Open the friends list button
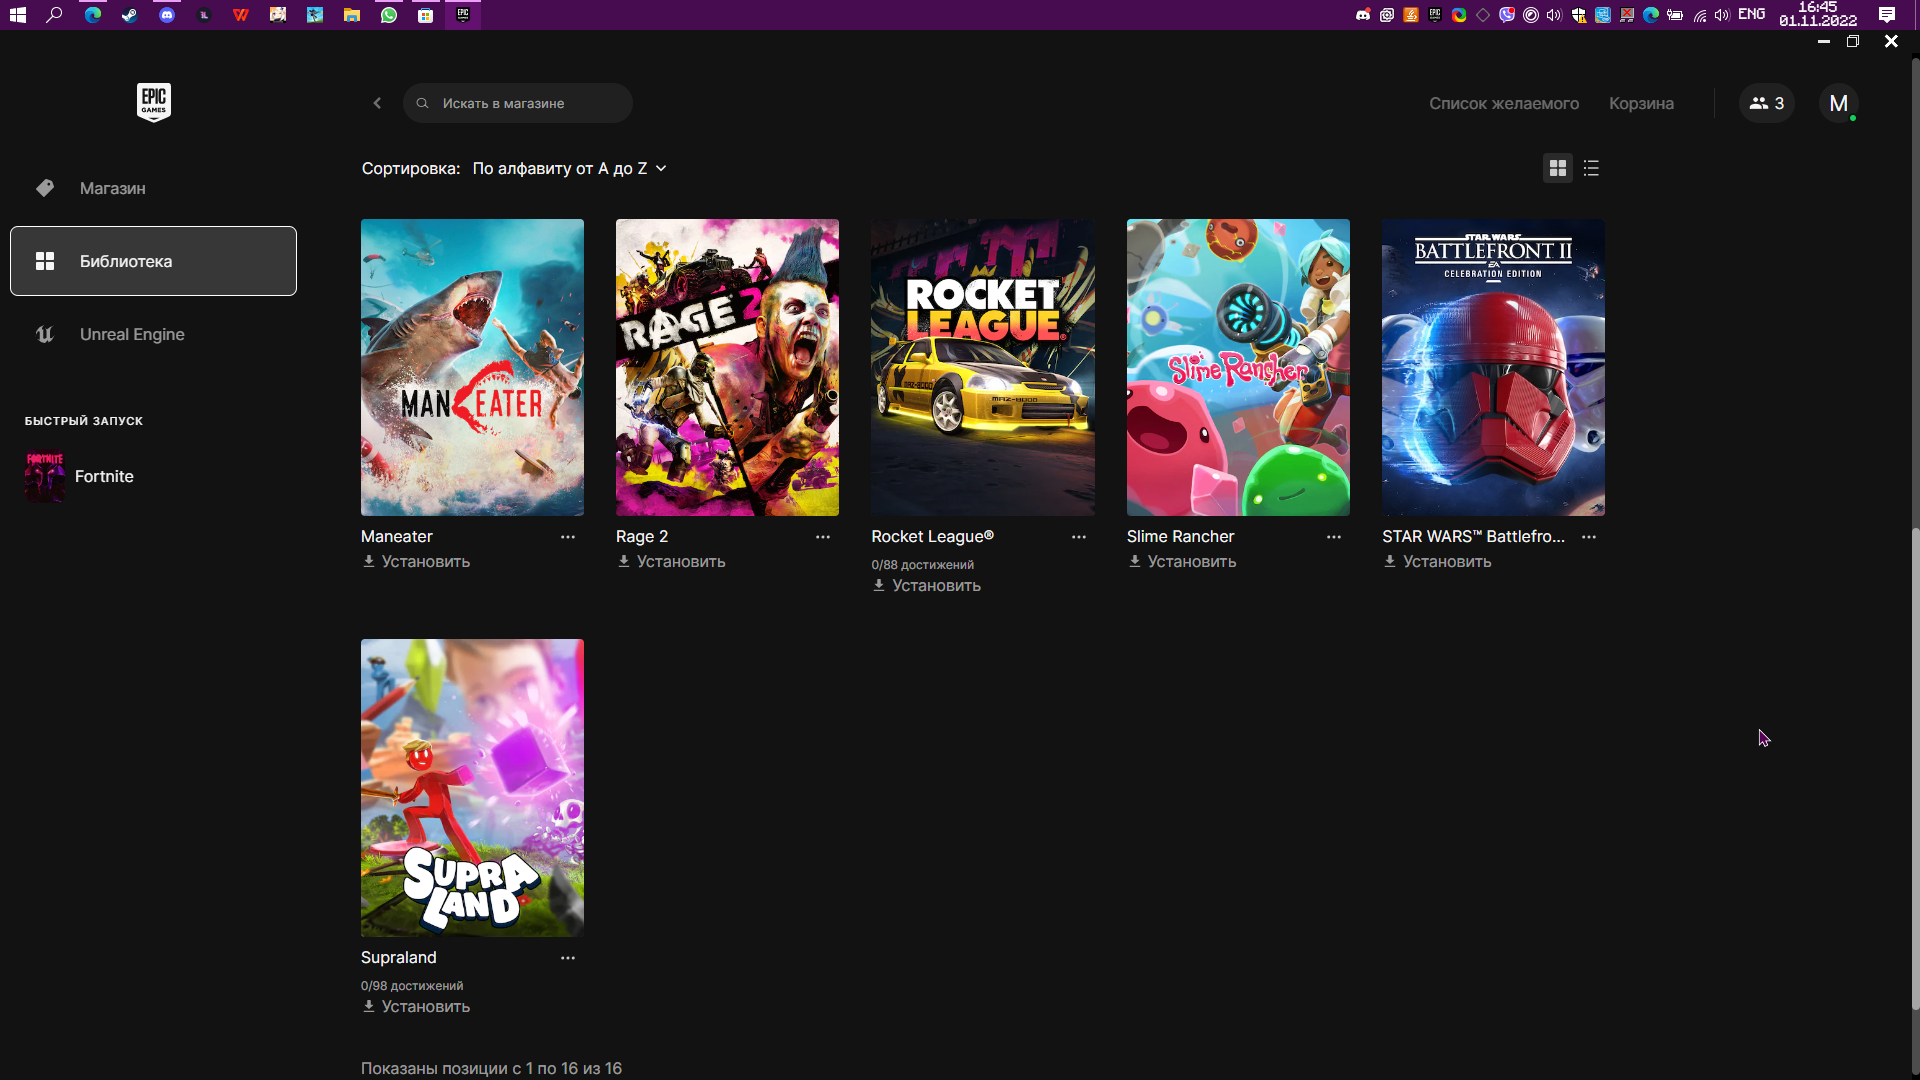Image resolution: width=1920 pixels, height=1080 pixels. [x=1766, y=103]
